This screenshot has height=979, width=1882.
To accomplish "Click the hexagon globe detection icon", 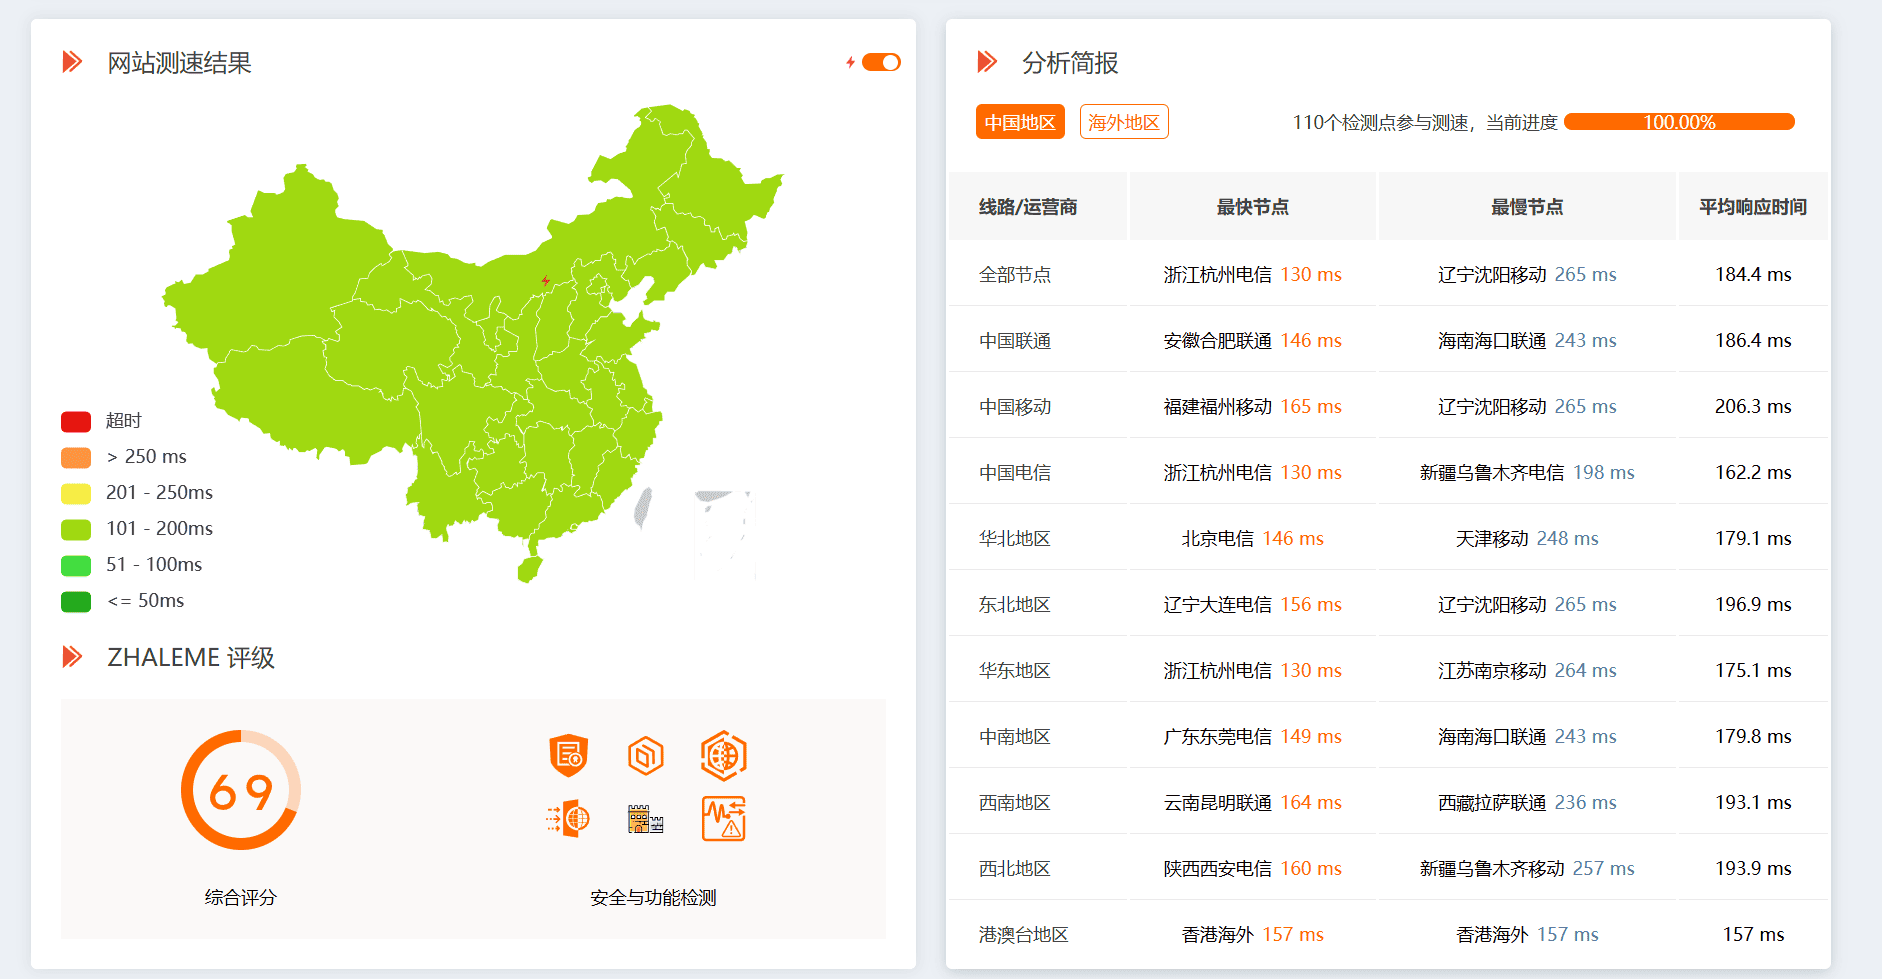I will click(x=723, y=755).
